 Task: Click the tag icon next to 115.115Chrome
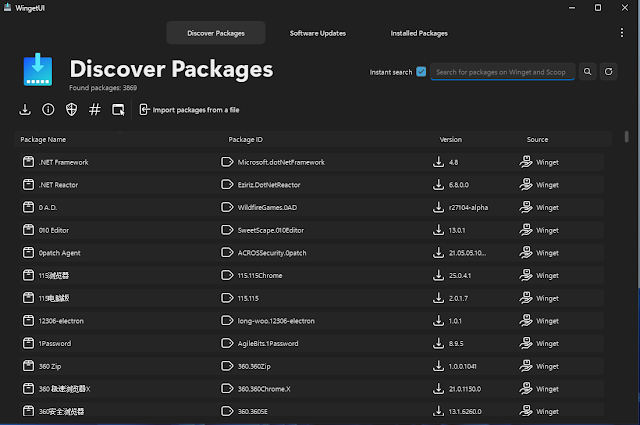[227, 275]
